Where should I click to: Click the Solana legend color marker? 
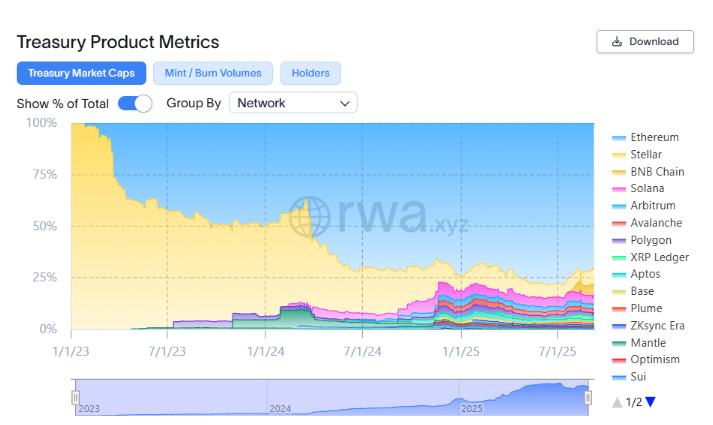(x=618, y=189)
